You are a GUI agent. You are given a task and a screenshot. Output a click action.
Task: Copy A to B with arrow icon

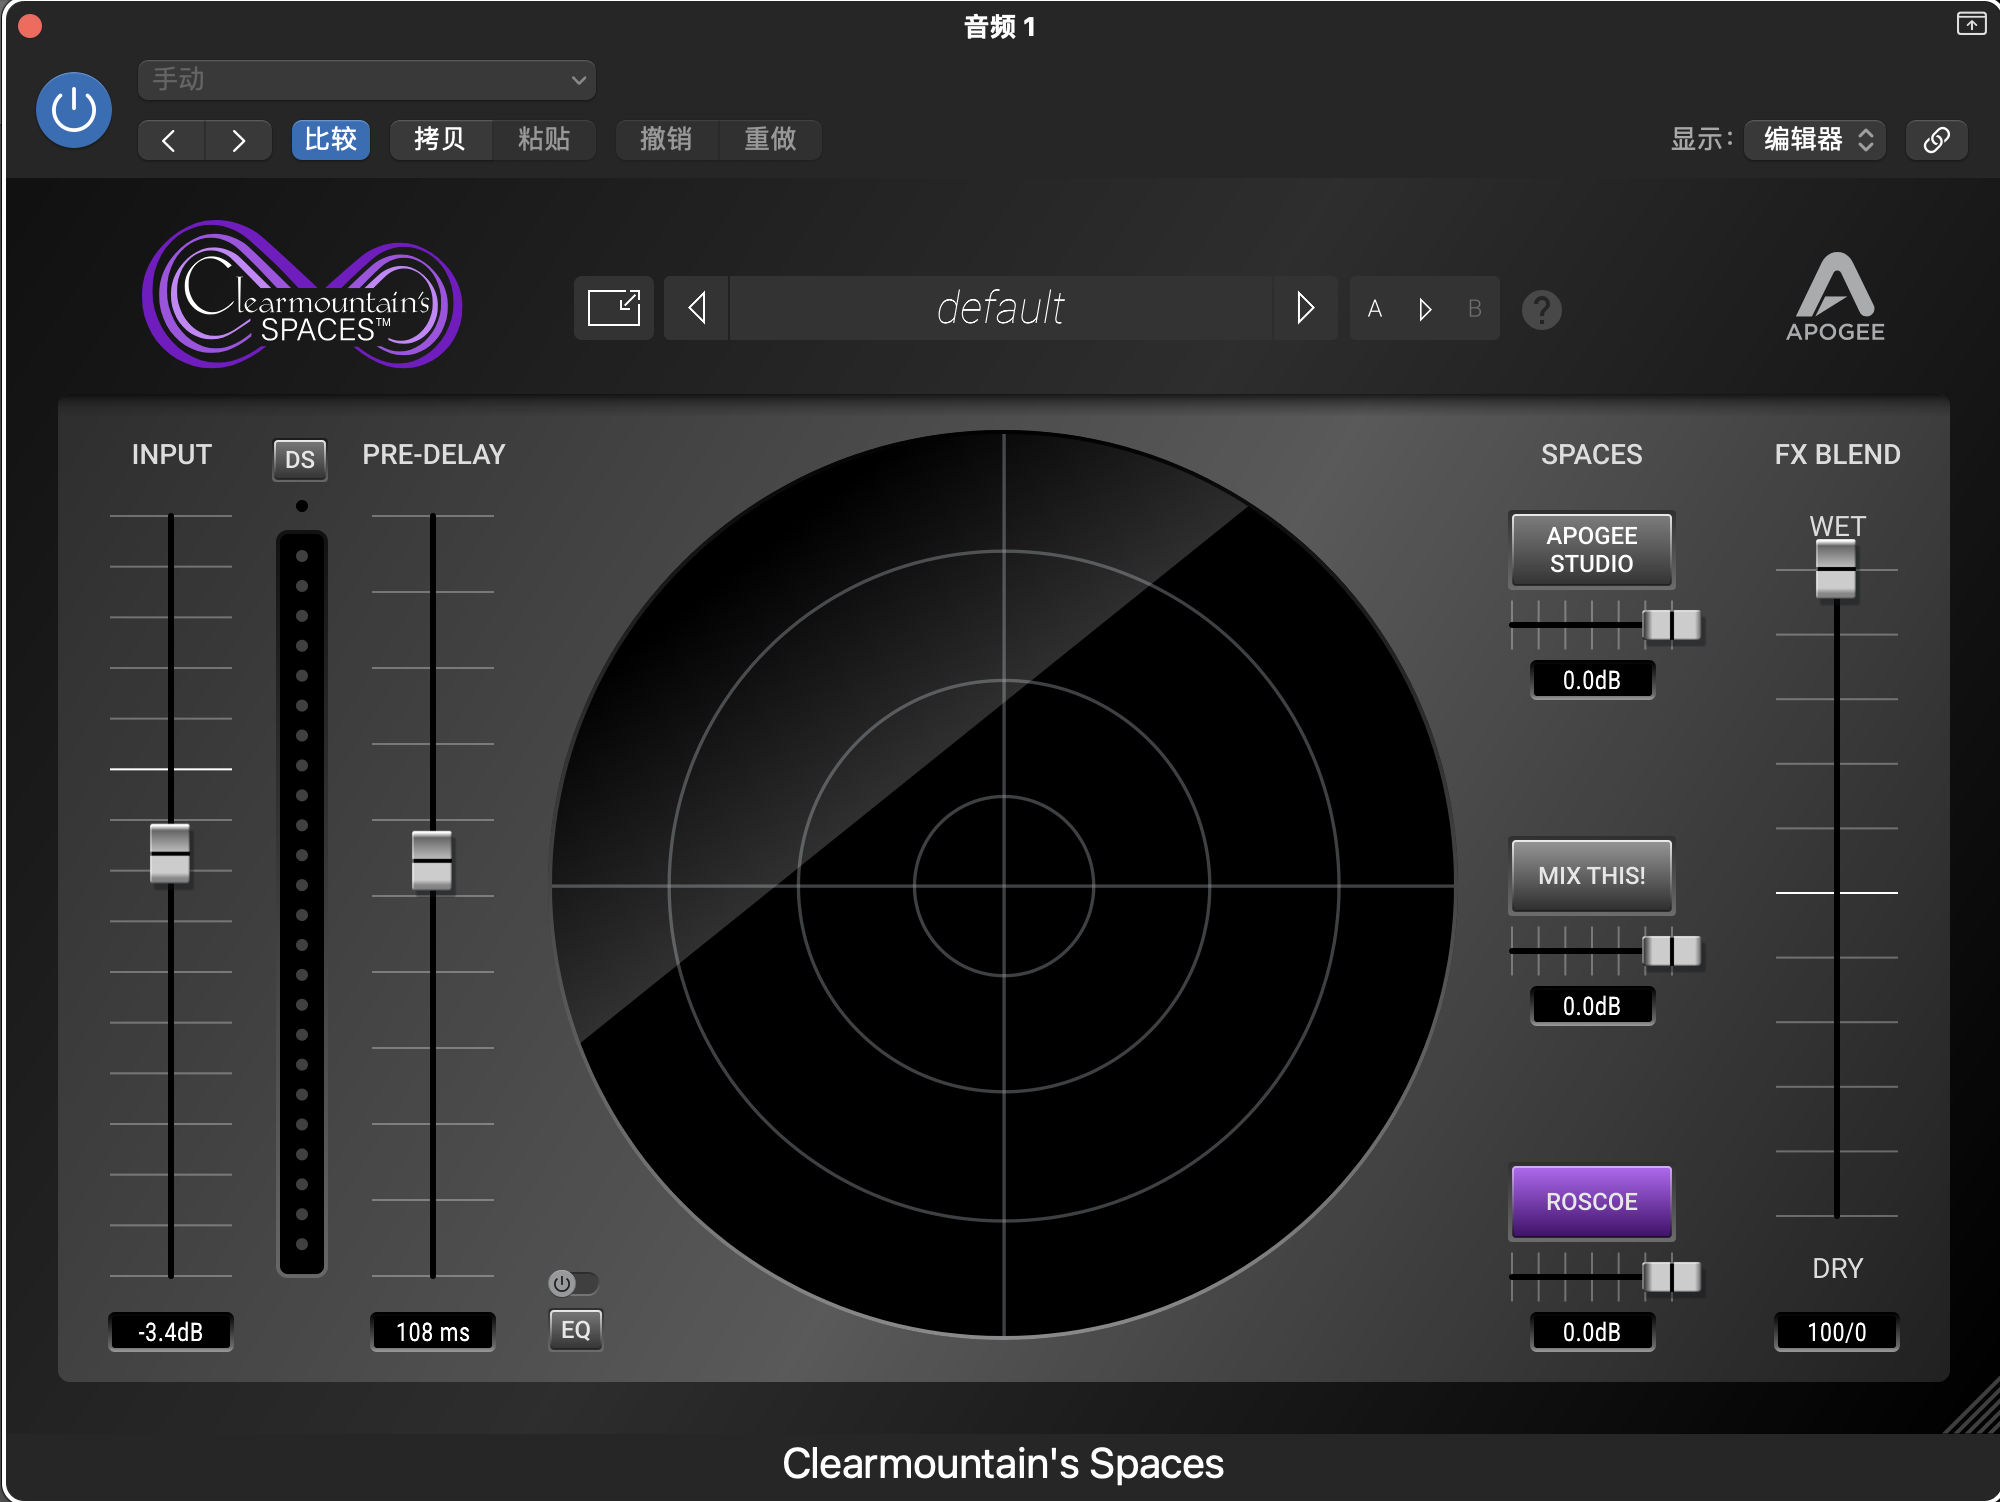pyautogui.click(x=1425, y=309)
